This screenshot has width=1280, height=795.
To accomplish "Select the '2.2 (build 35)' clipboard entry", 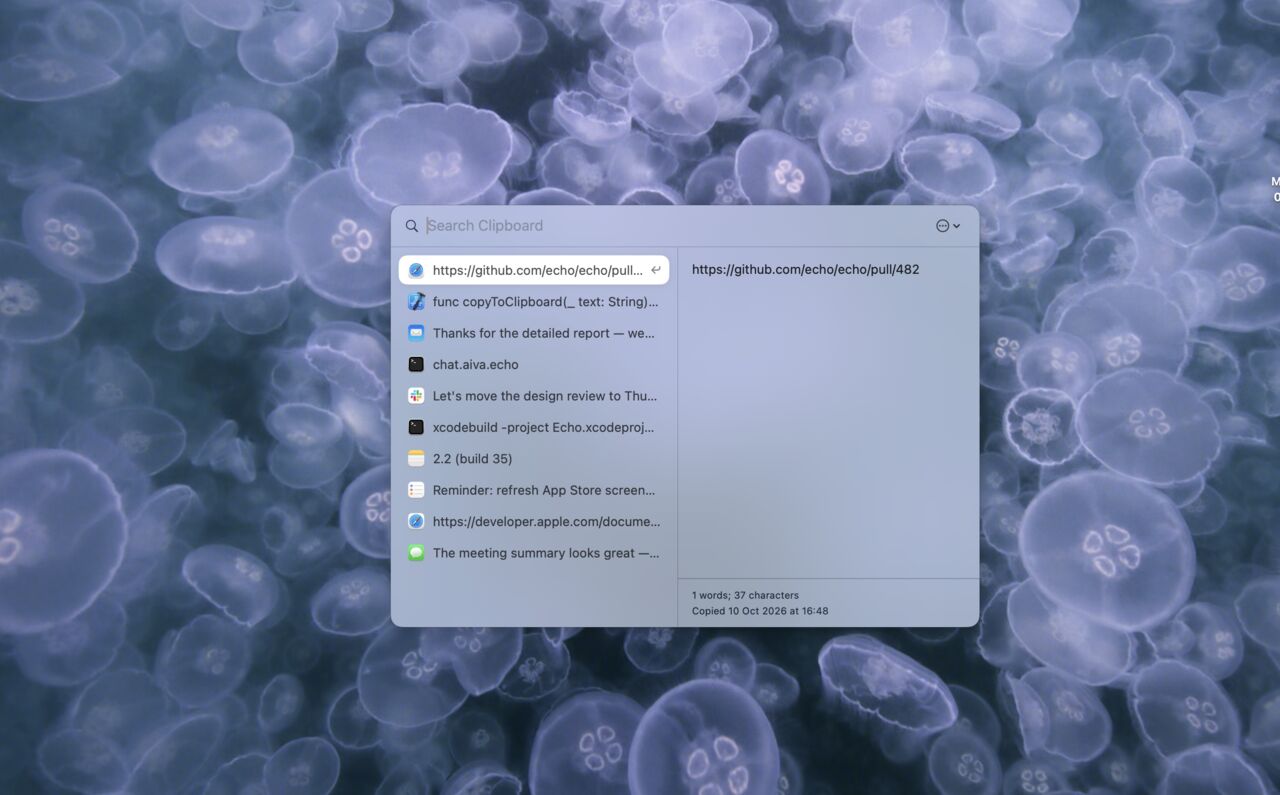I will (534, 459).
